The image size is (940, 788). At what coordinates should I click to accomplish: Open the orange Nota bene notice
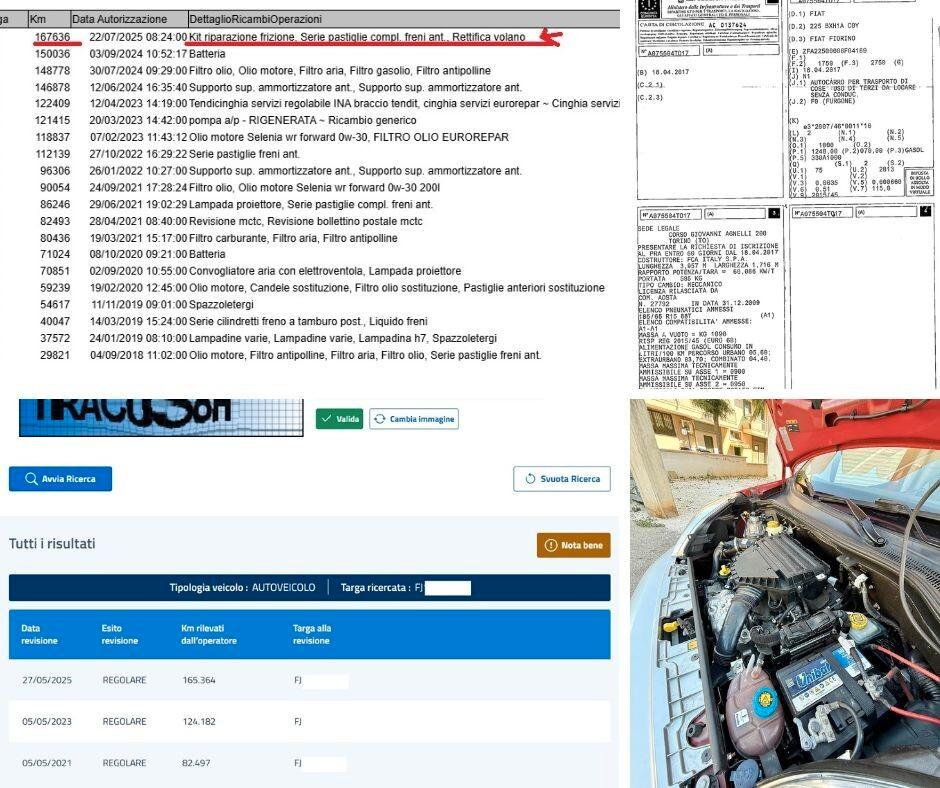574,545
